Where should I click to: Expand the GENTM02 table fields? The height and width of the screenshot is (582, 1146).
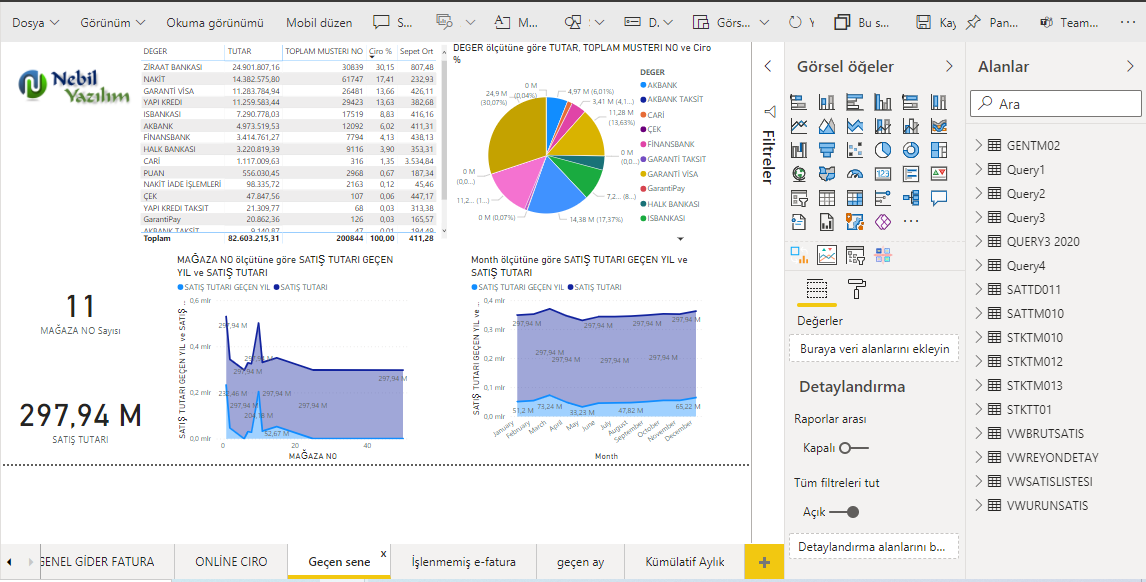[979, 146]
